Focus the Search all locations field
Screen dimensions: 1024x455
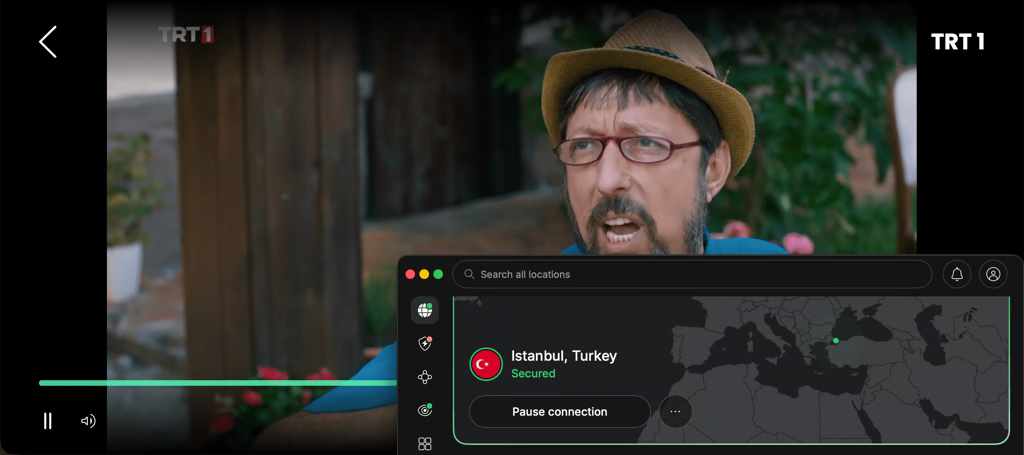coord(692,274)
